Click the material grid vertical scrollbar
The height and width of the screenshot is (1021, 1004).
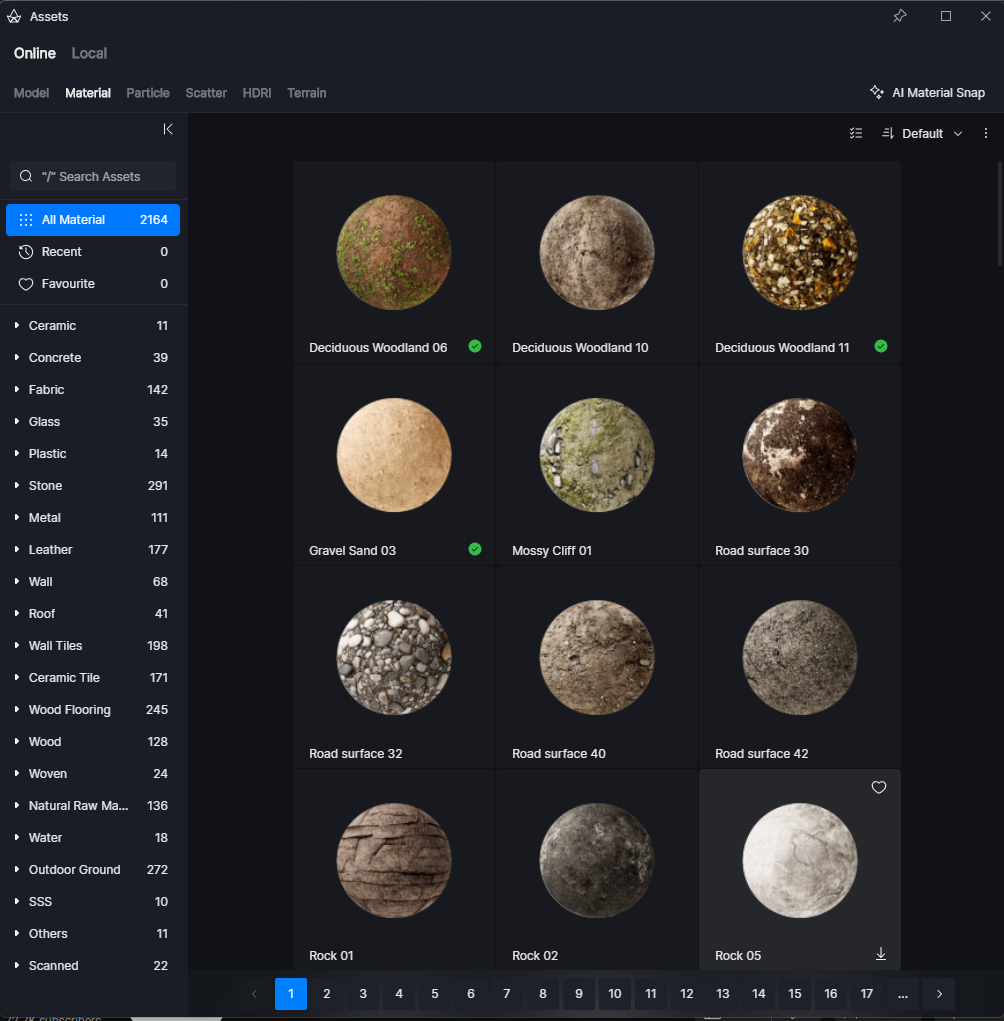click(x=1000, y=214)
